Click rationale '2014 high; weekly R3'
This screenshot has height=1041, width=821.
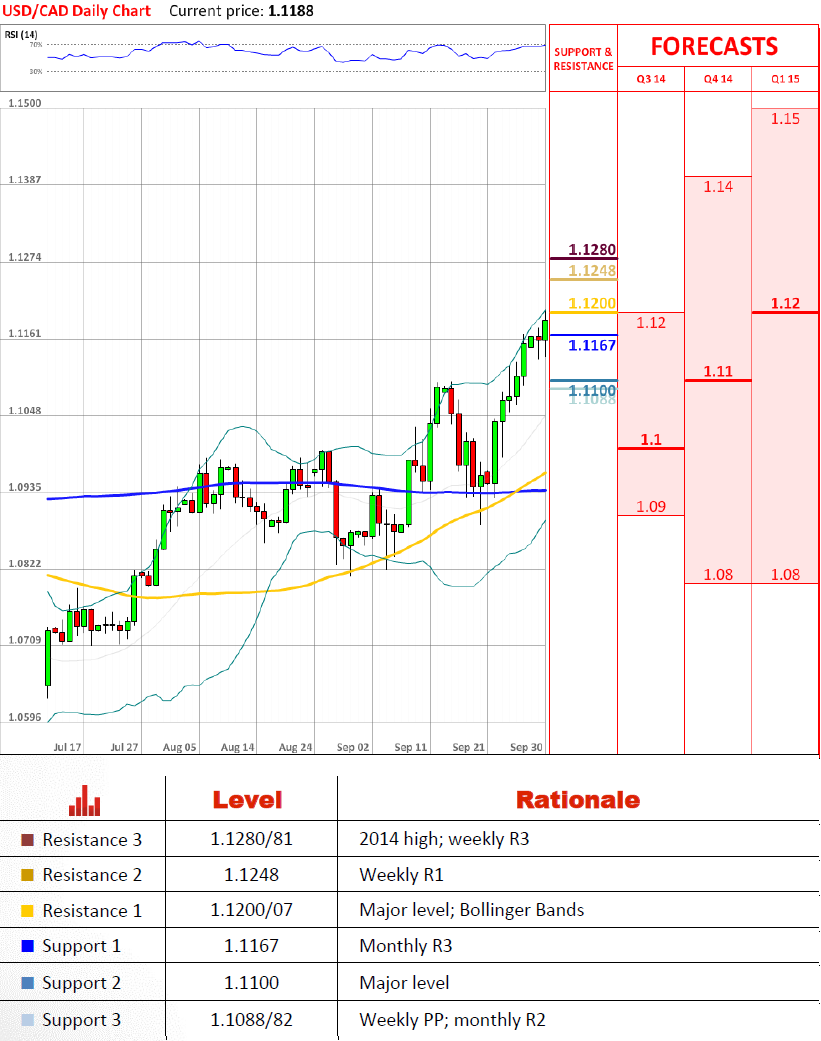(444, 839)
